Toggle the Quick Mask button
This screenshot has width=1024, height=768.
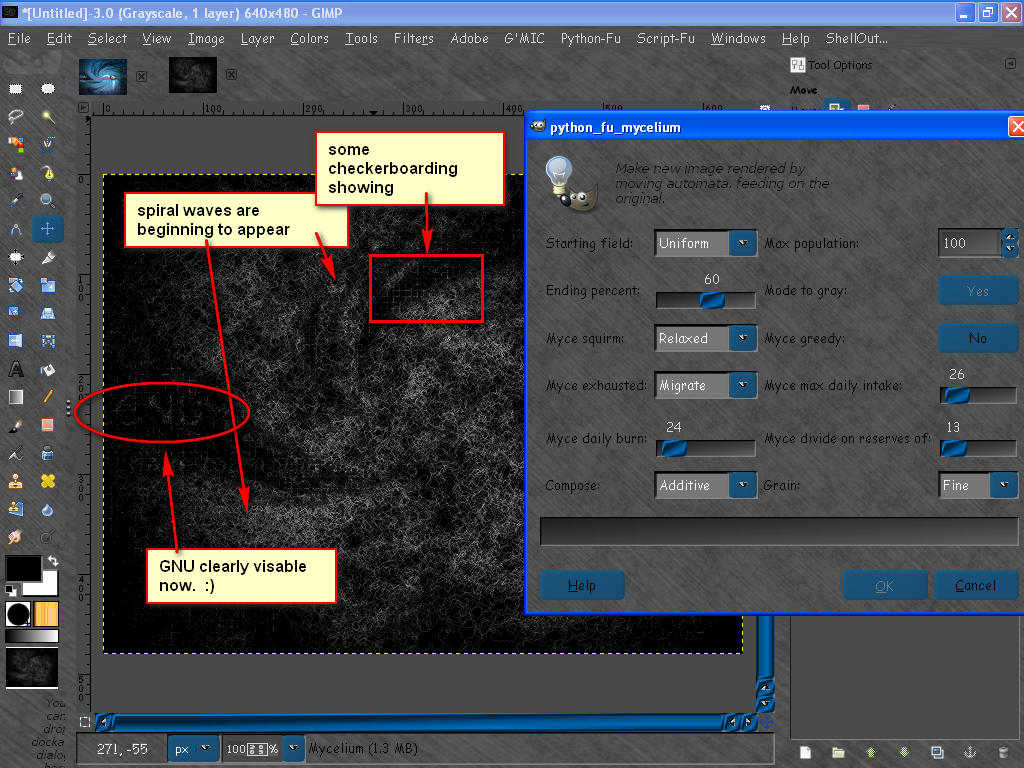point(85,722)
